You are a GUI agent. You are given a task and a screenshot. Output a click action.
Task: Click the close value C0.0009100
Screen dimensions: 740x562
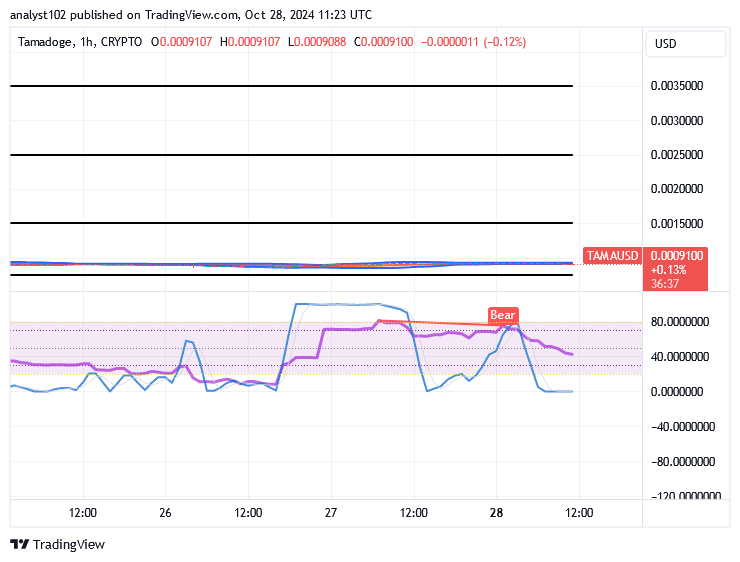coord(384,42)
